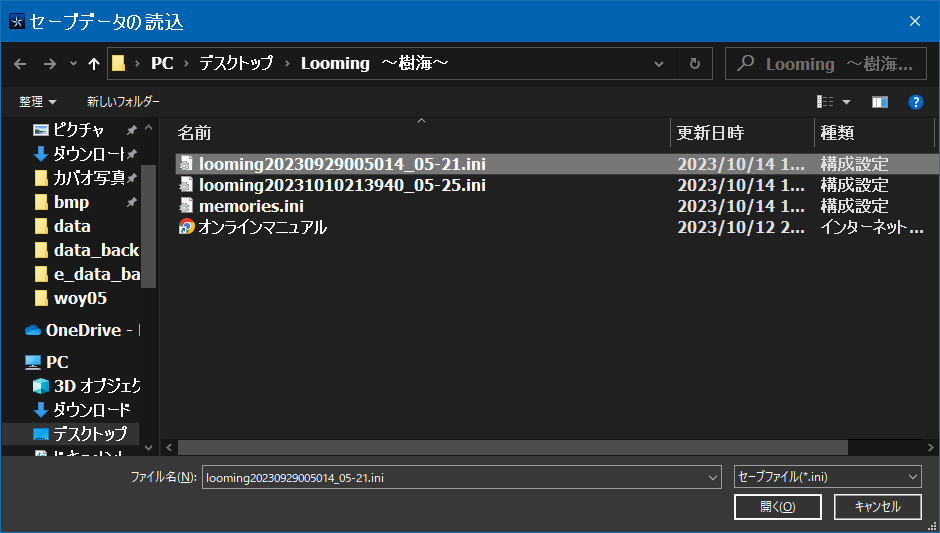
Task: Select looming20231010213940_05-25.ini file
Action: point(342,185)
